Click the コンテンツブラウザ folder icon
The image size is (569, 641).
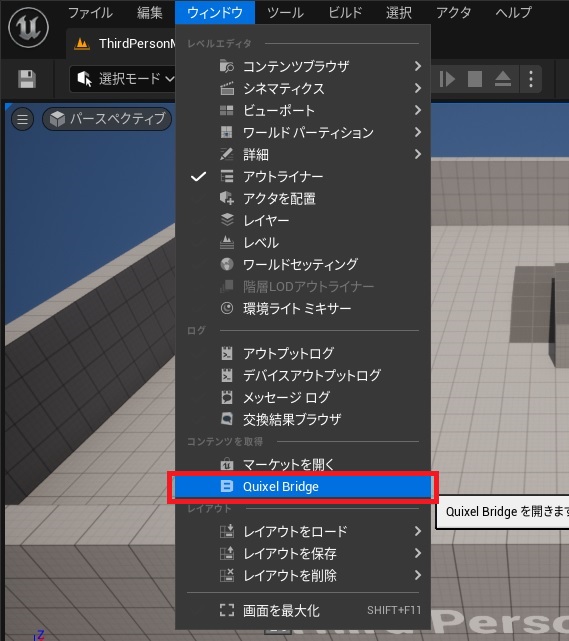click(227, 66)
